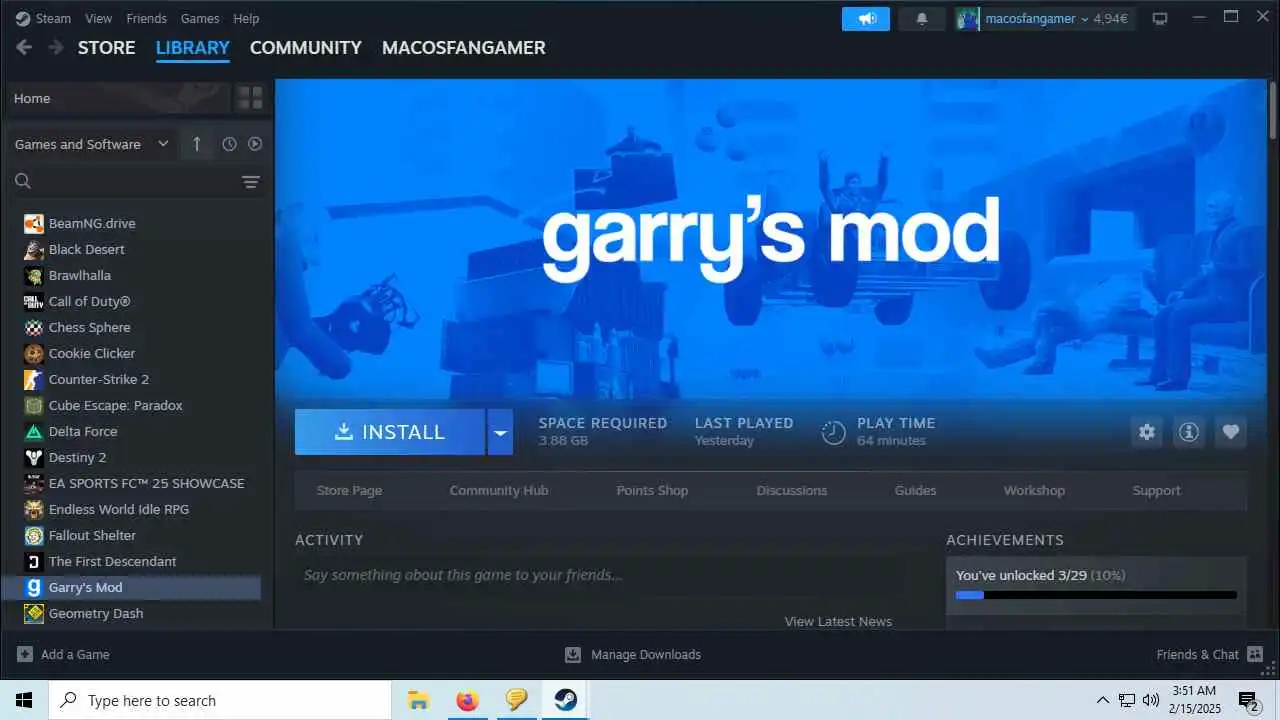Open the advanced filter options icon
This screenshot has height=720, width=1280.
click(x=251, y=181)
